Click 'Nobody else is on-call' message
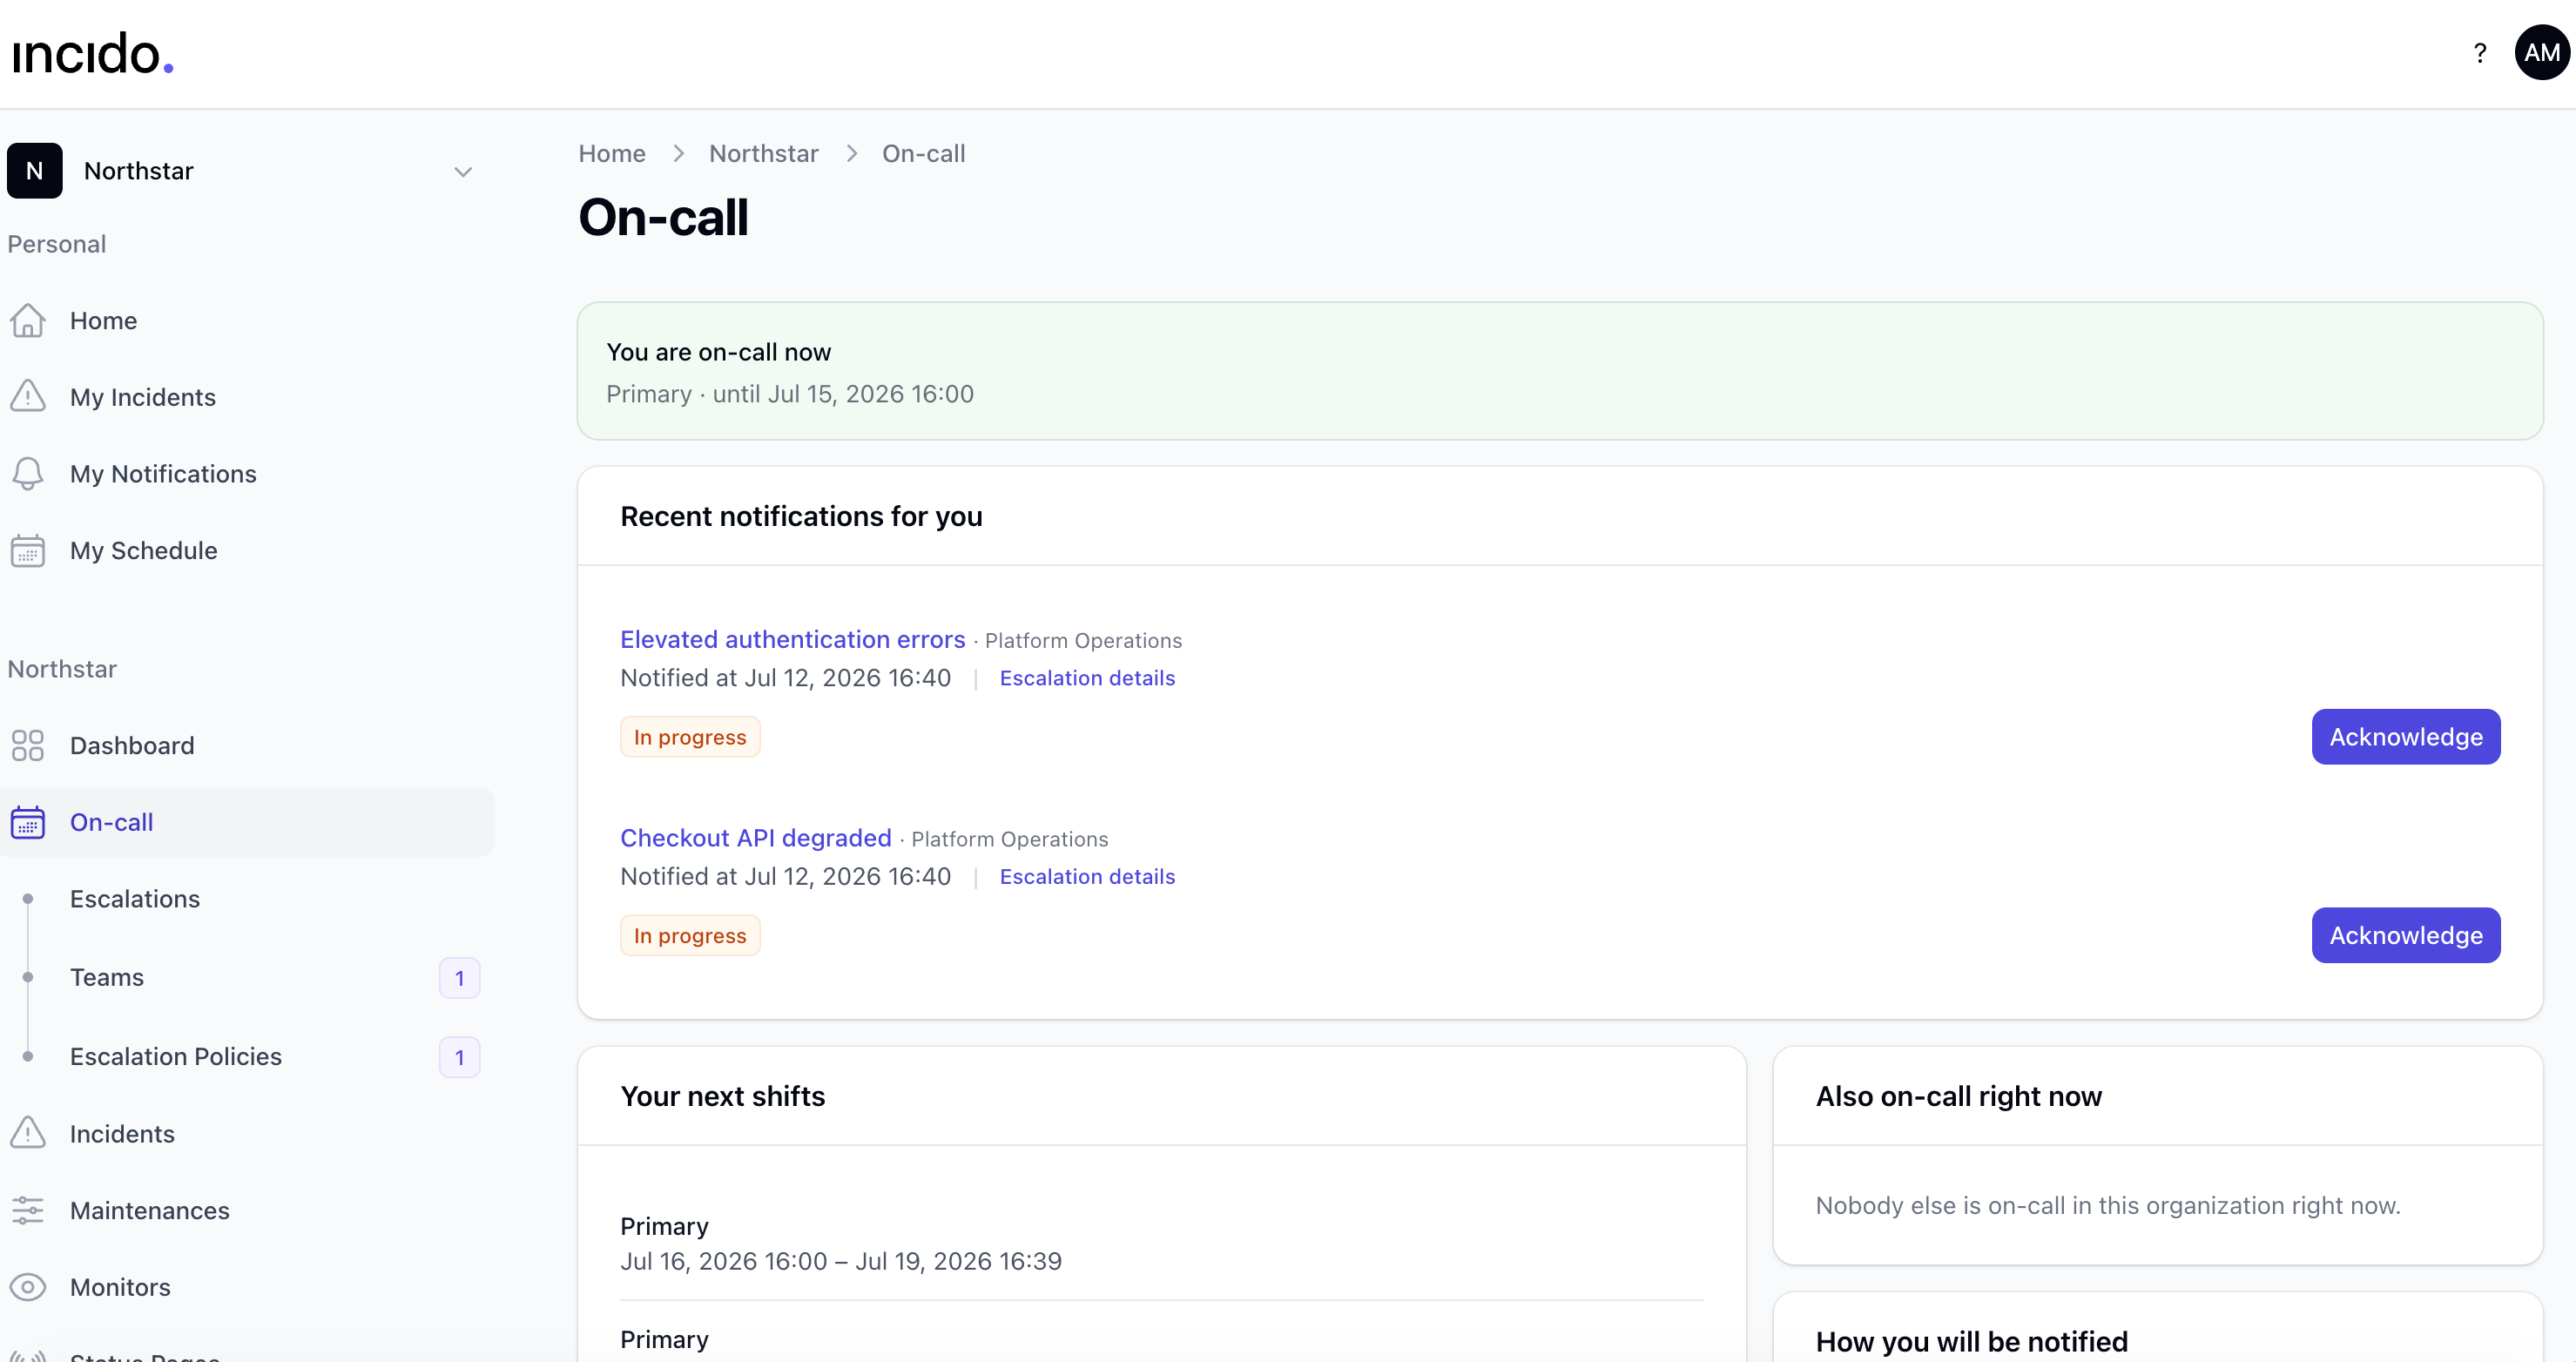The height and width of the screenshot is (1362, 2576). point(2107,1206)
